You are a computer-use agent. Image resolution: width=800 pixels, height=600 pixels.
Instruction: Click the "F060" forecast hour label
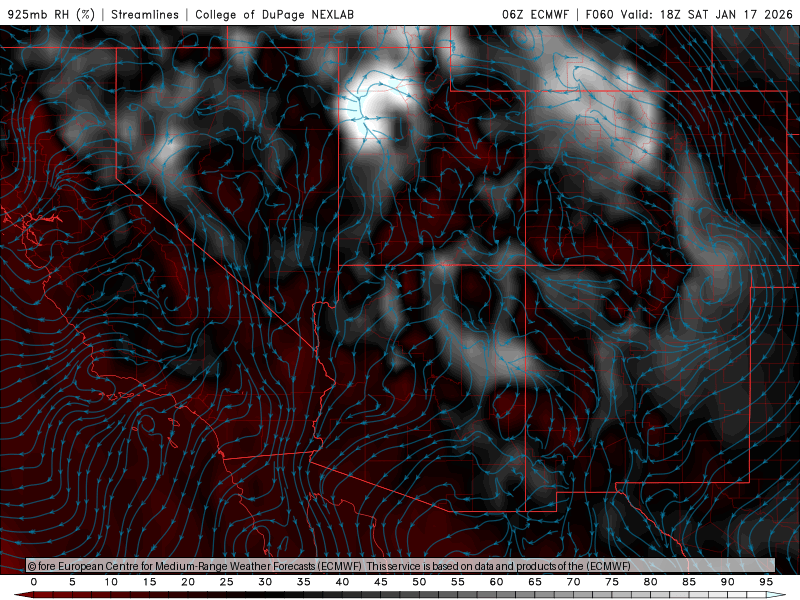599,14
